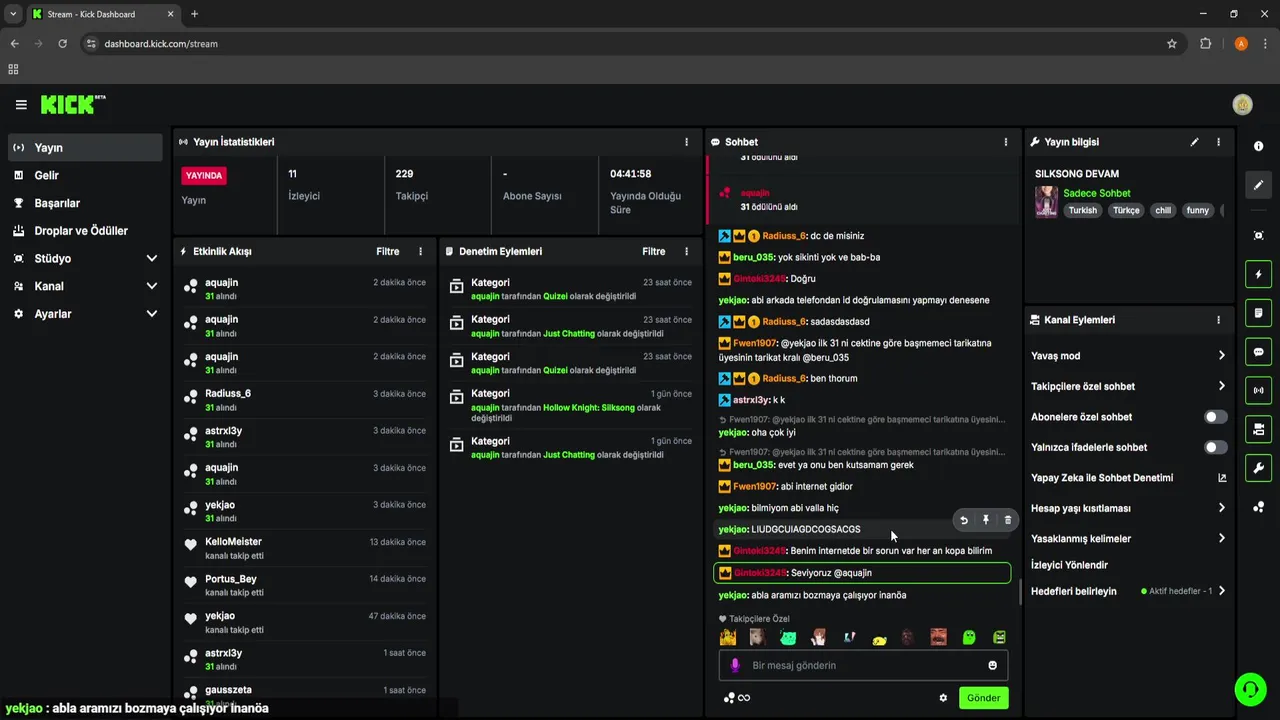Toggle the document note widget icon in the sidebar
This screenshot has width=1280, height=720.
[1258, 313]
